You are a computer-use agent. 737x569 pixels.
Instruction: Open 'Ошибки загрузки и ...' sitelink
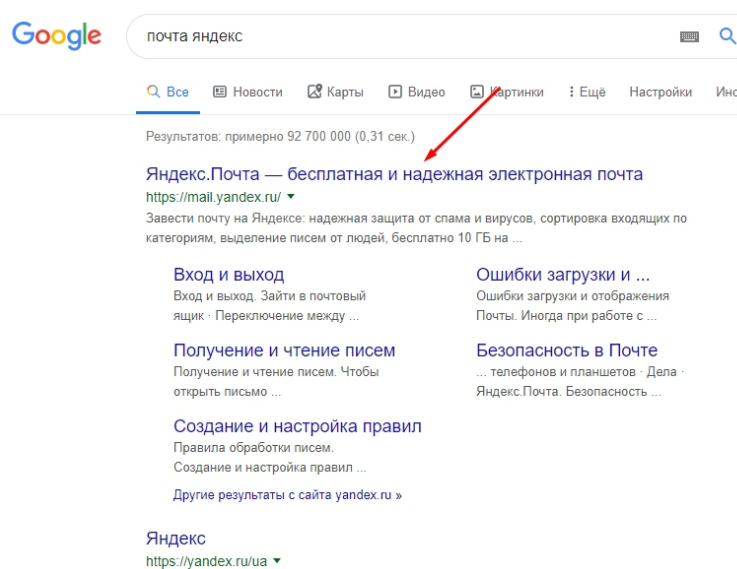coord(563,274)
